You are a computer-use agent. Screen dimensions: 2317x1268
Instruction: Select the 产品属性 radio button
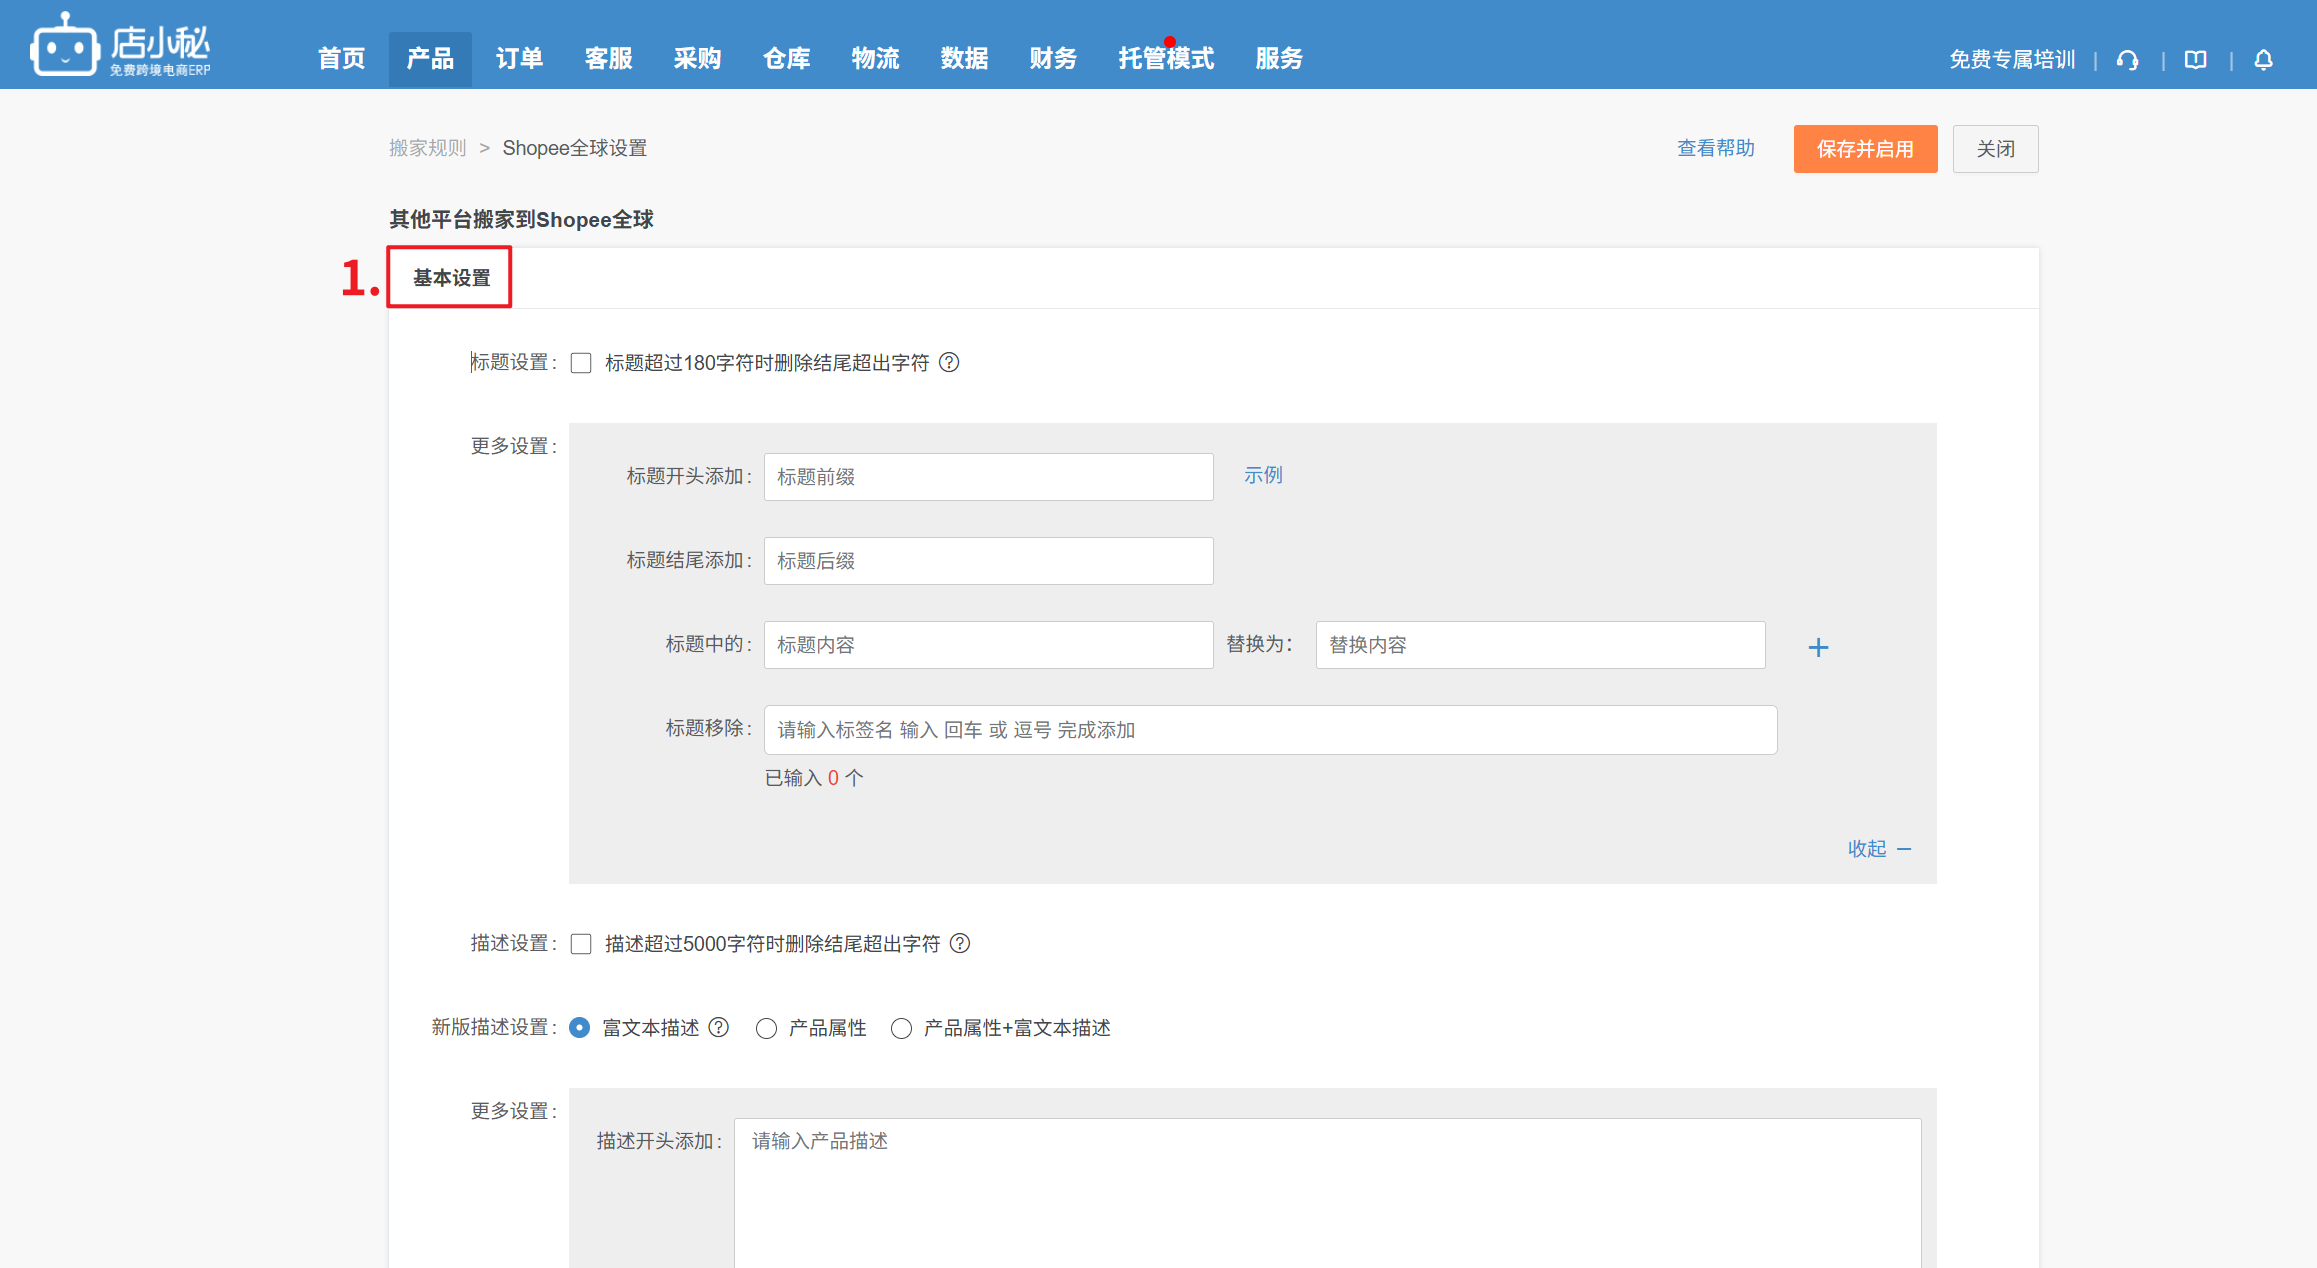click(x=766, y=1028)
